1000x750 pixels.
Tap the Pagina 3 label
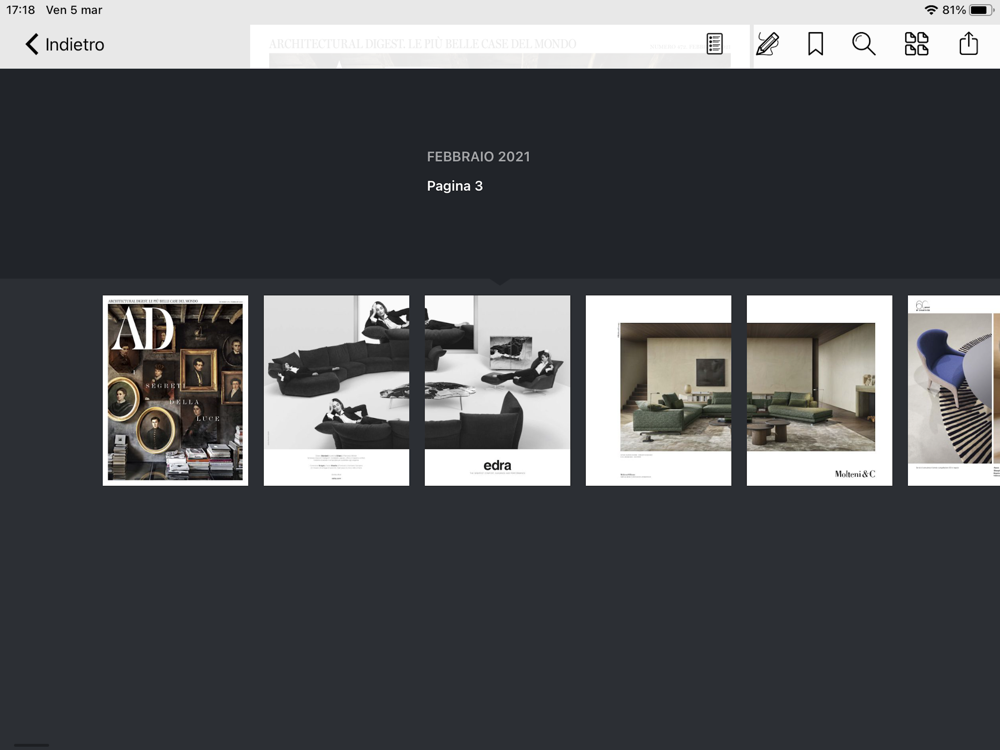[x=455, y=186]
